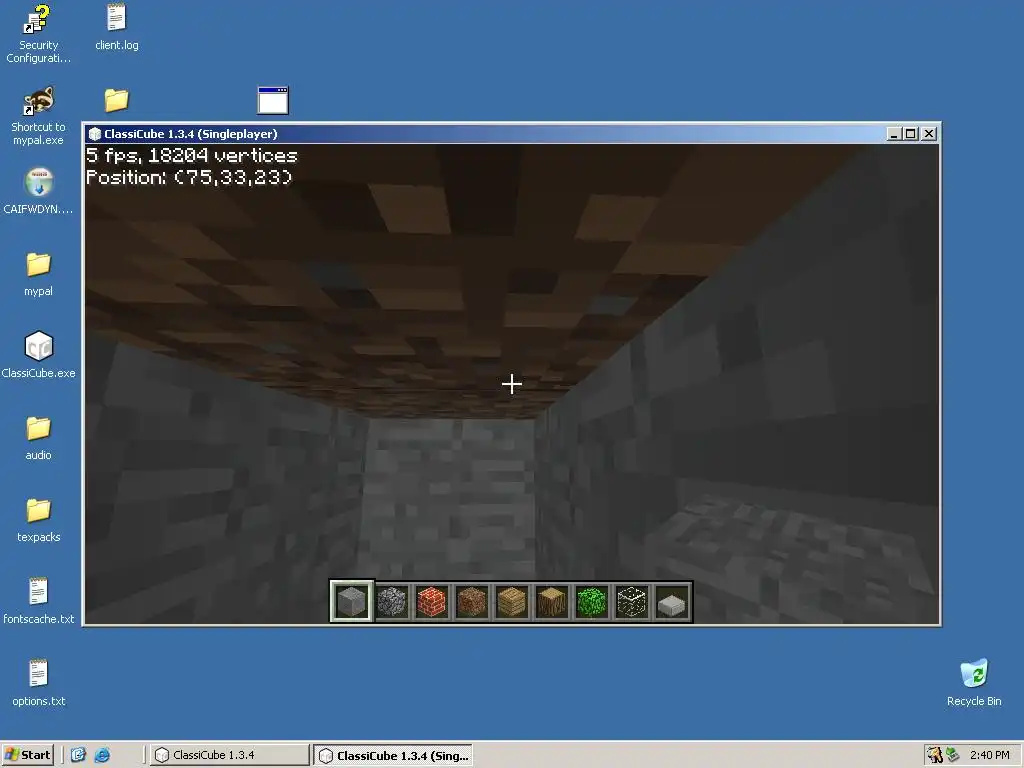1024x768 pixels.
Task: Click Show Desktop quick launch icon
Action: tap(78, 755)
